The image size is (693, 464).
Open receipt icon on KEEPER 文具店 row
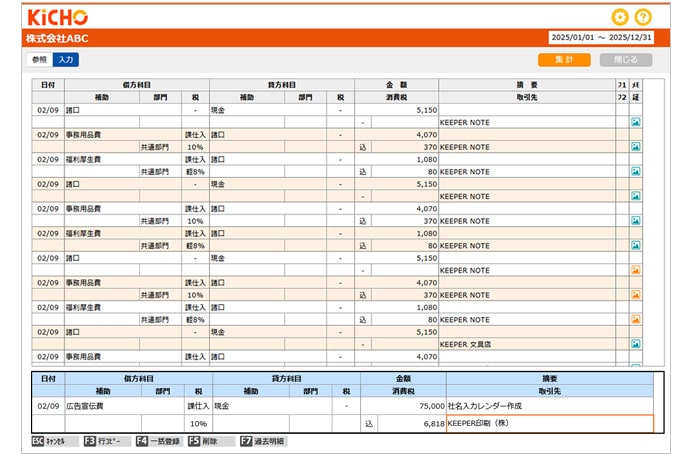tap(635, 344)
